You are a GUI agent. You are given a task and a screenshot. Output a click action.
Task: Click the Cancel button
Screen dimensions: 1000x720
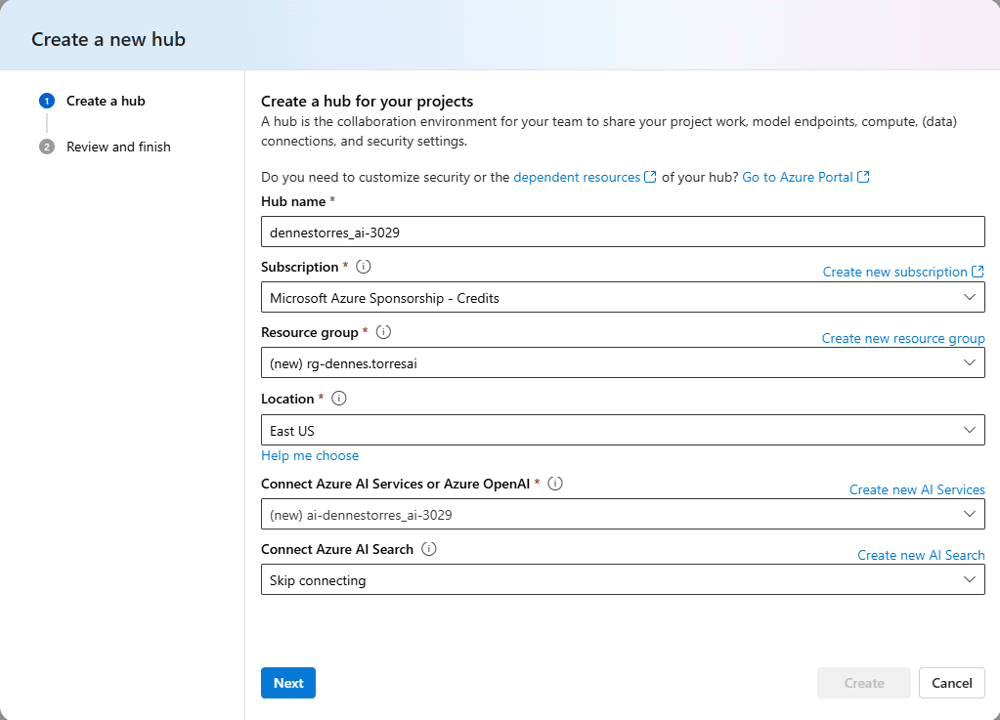point(952,683)
